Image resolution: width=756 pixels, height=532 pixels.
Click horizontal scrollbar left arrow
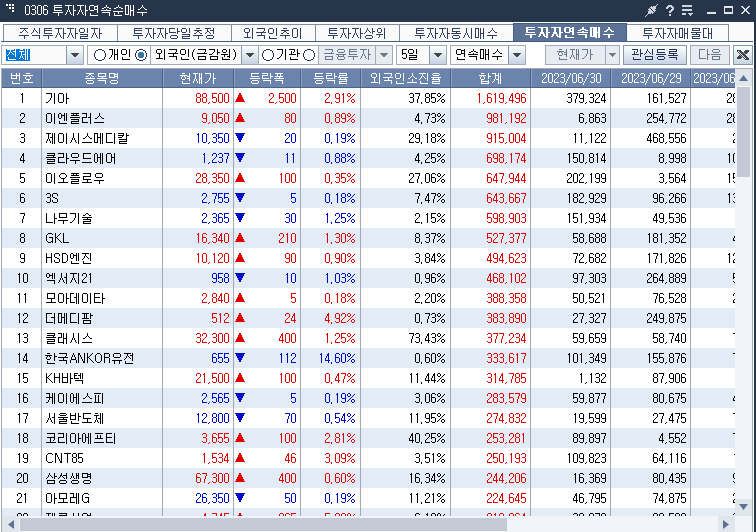pos(11,524)
